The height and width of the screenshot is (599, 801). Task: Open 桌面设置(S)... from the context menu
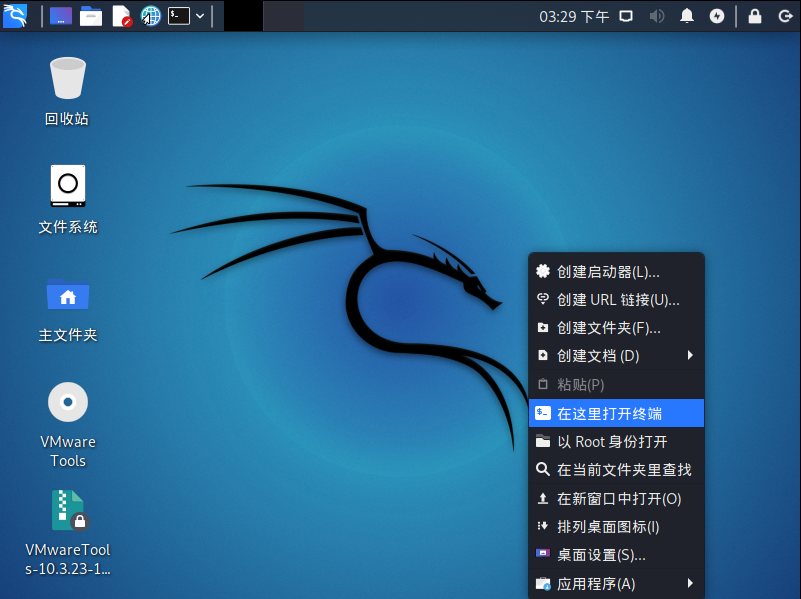pyautogui.click(x=616, y=555)
